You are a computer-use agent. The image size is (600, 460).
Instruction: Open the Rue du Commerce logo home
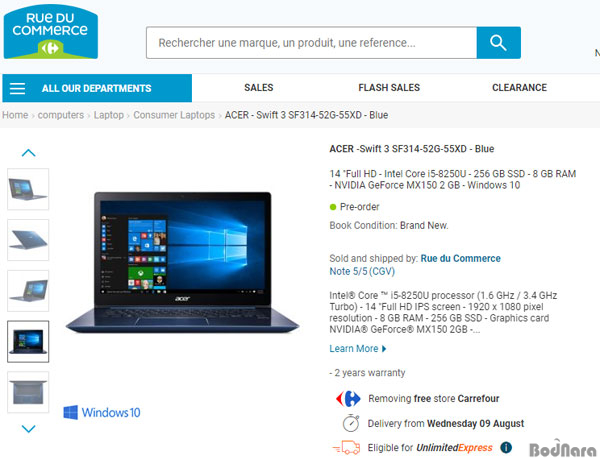coord(51,31)
